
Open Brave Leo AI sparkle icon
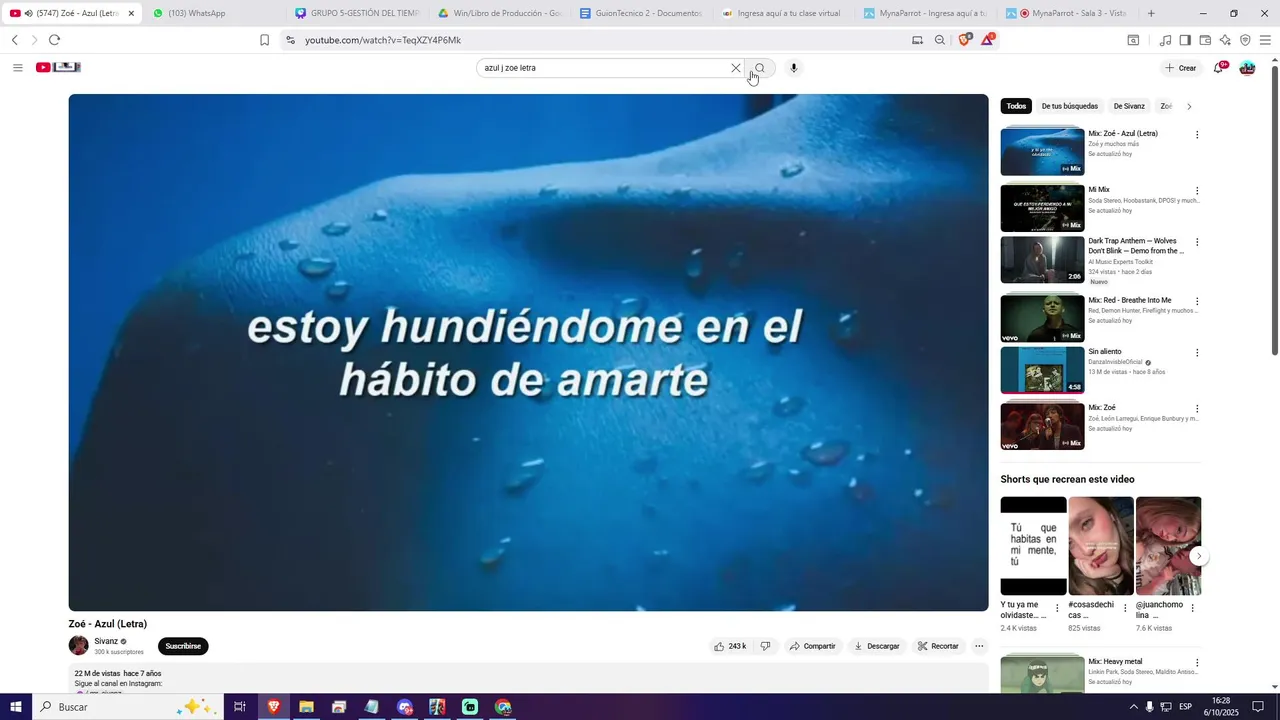click(x=1225, y=40)
